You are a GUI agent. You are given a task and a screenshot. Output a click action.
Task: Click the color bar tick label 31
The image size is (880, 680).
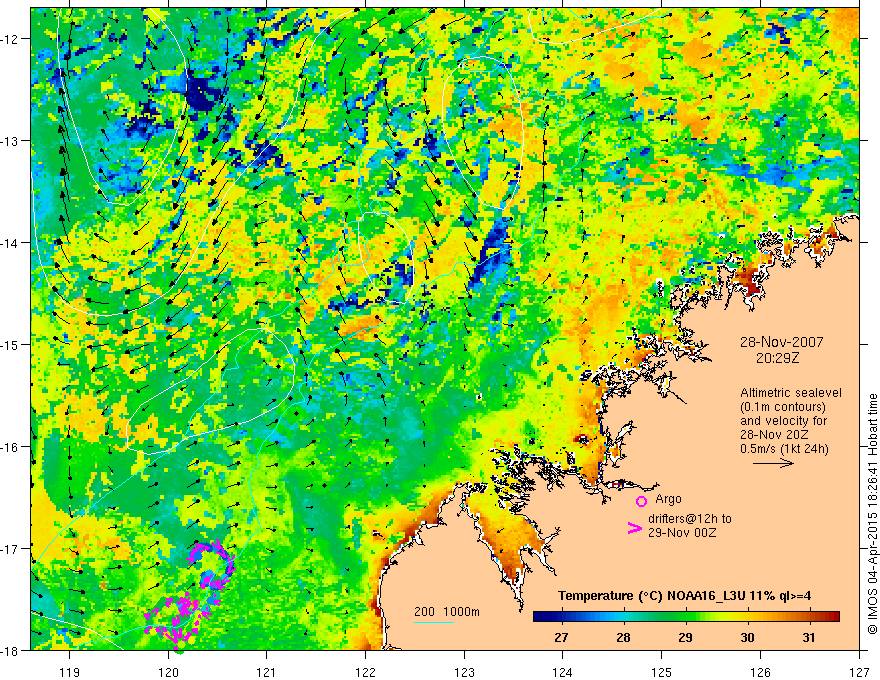809,637
